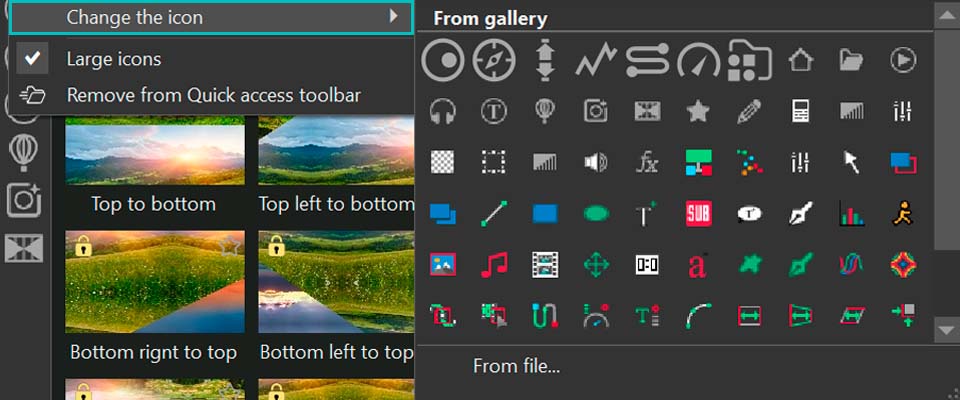Select the white mouse cursor icon

[852, 163]
